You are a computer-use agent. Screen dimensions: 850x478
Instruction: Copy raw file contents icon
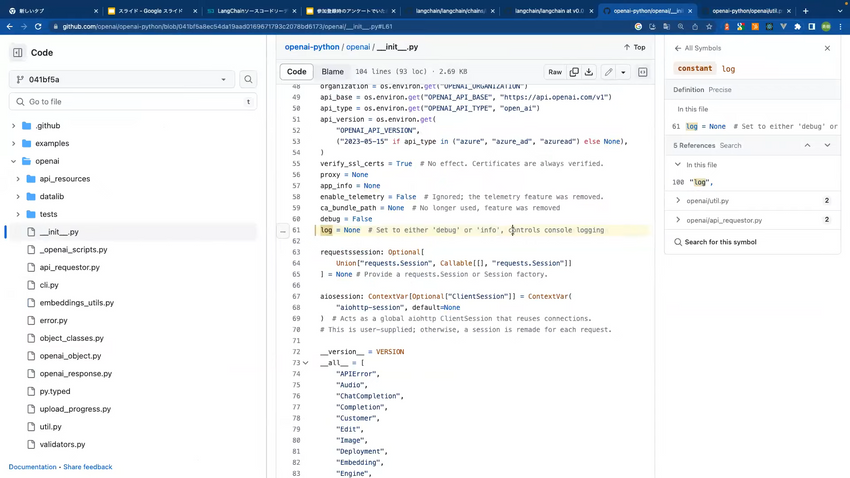(574, 72)
